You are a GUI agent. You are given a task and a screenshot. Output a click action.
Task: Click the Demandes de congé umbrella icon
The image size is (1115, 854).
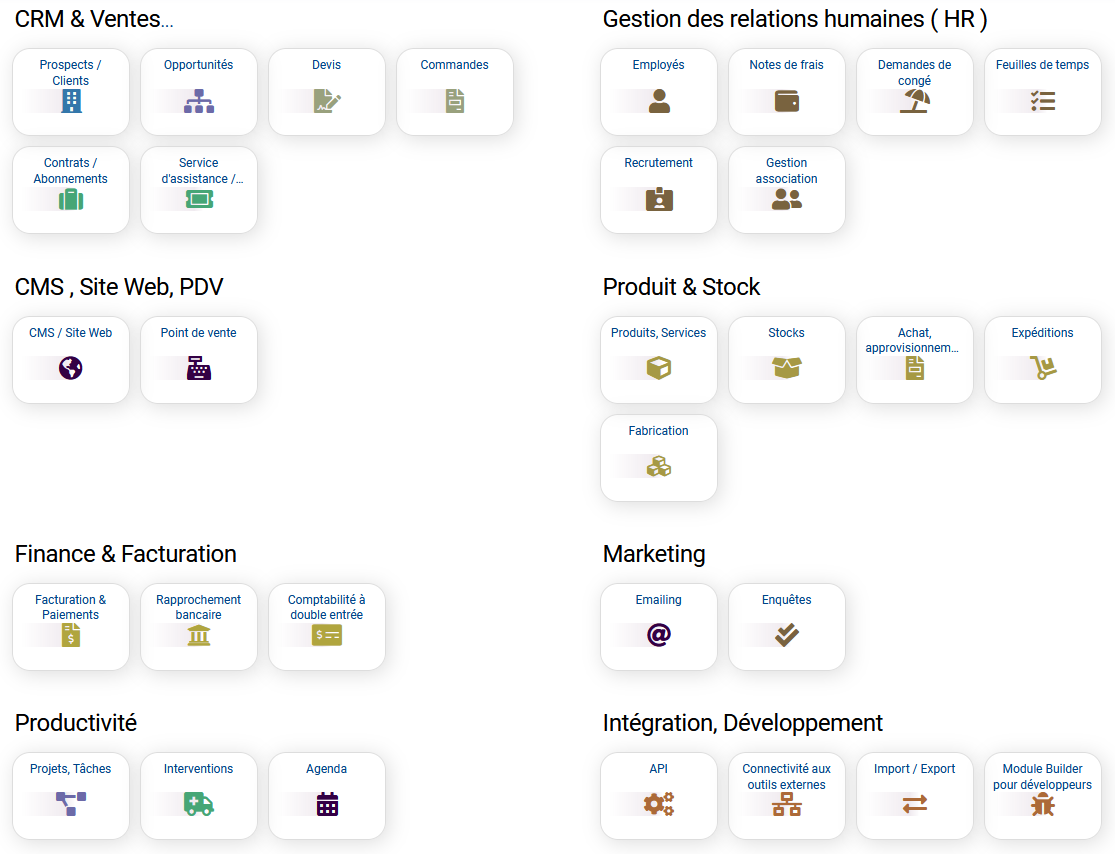(915, 101)
